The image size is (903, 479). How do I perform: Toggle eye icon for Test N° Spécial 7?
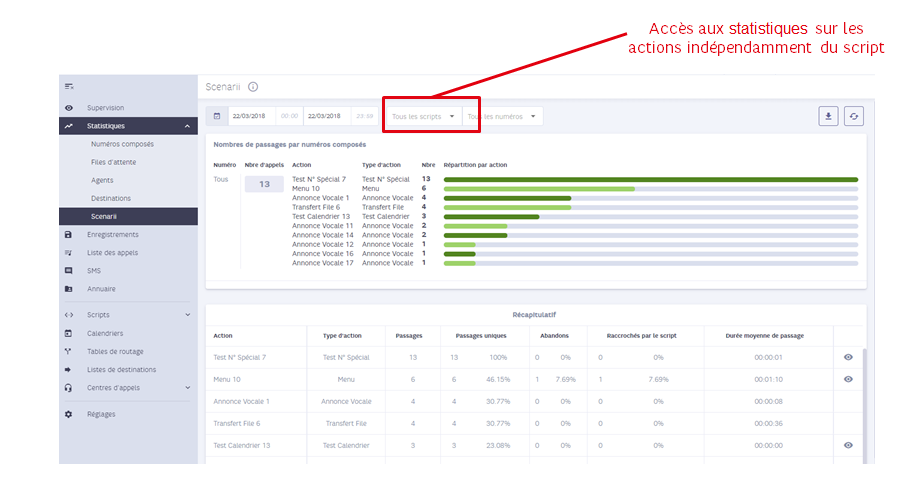[848, 358]
